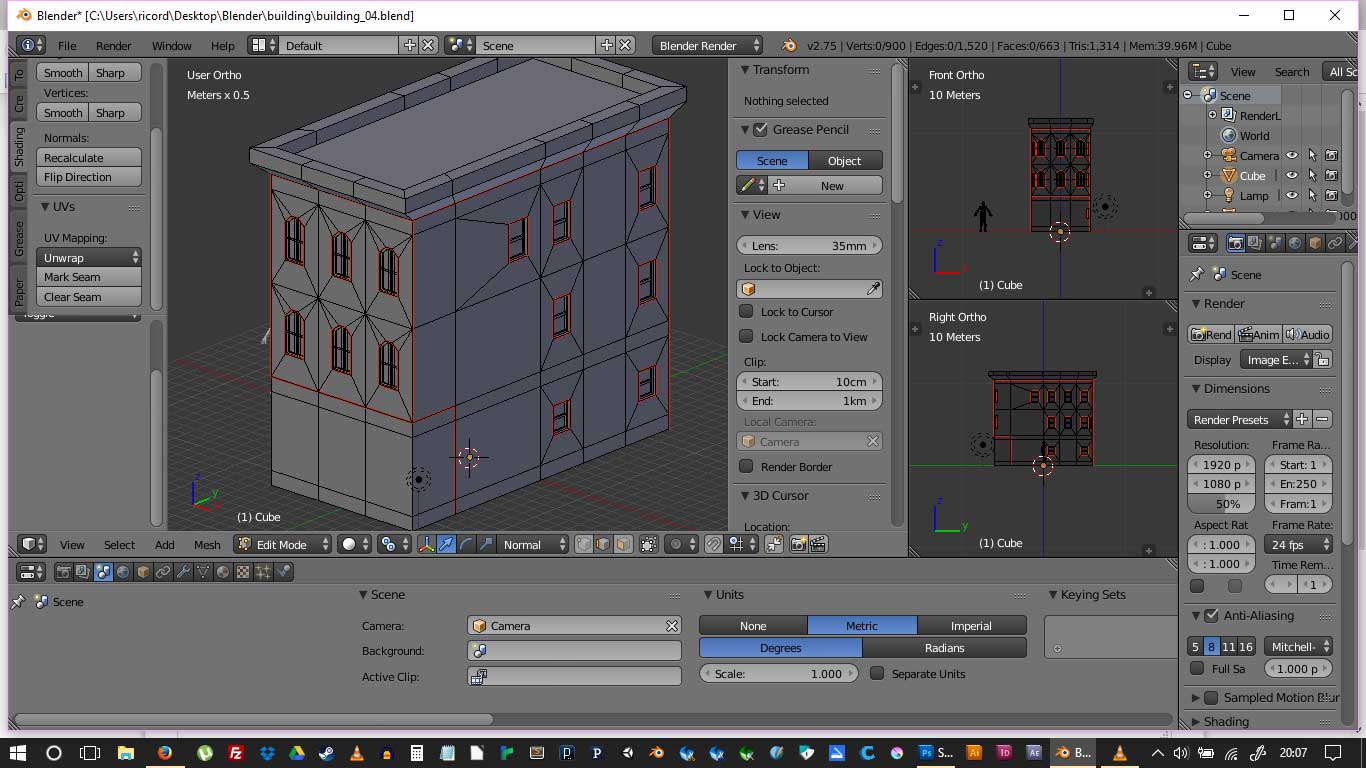Enable the Render Border checkbox

click(746, 466)
